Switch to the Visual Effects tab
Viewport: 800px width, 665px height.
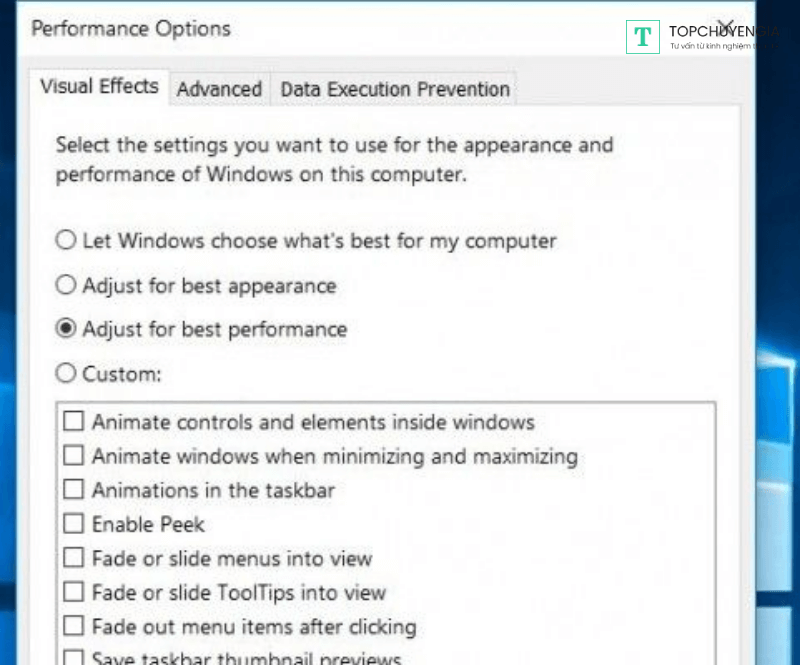[99, 87]
